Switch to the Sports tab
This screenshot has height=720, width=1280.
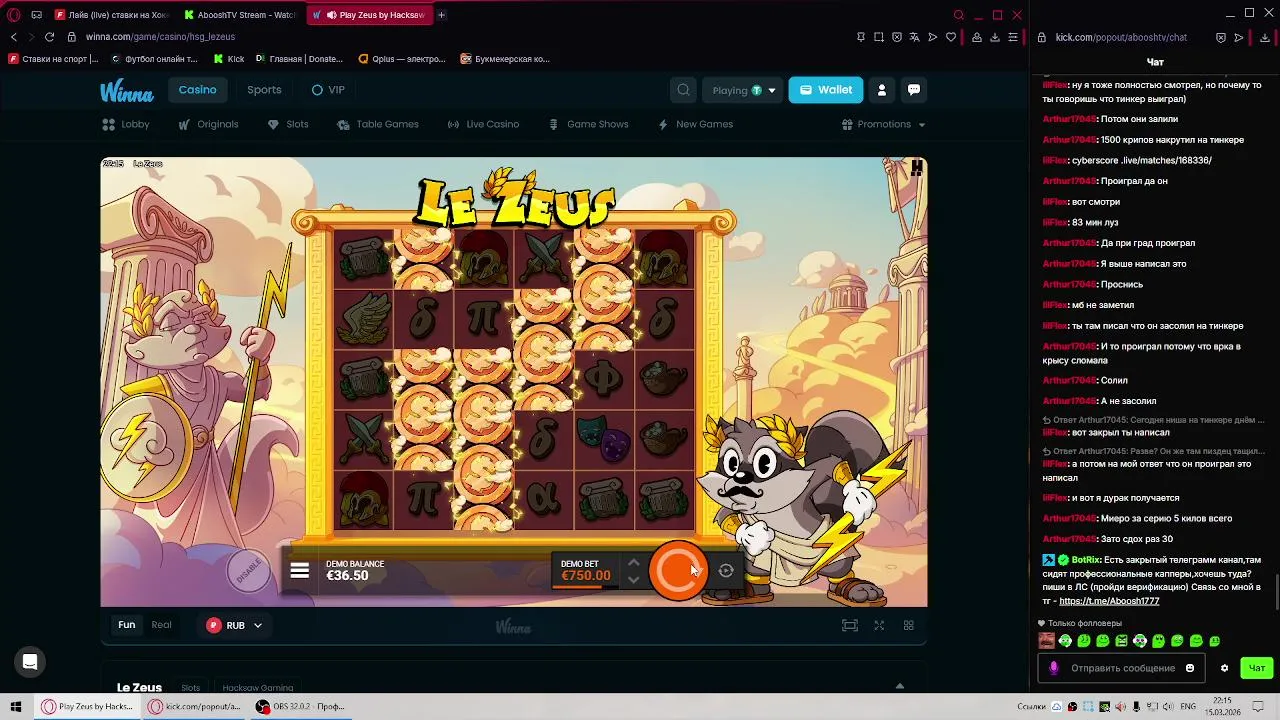pyautogui.click(x=264, y=90)
